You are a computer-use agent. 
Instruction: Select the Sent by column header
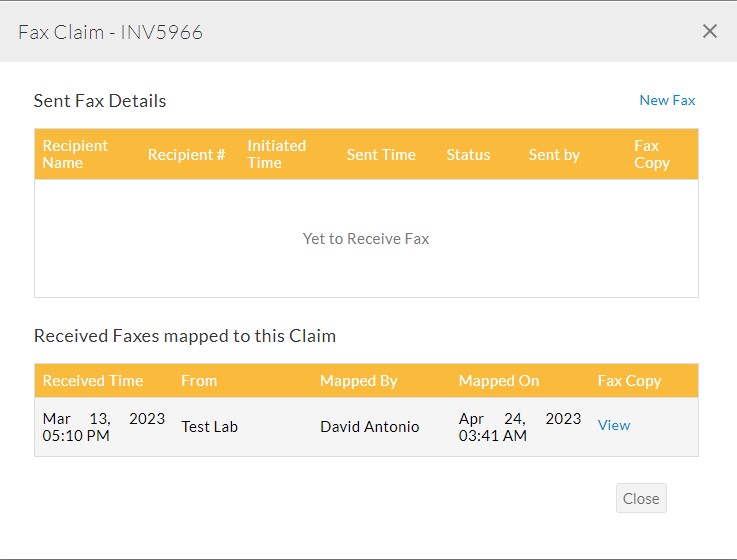[x=554, y=155]
